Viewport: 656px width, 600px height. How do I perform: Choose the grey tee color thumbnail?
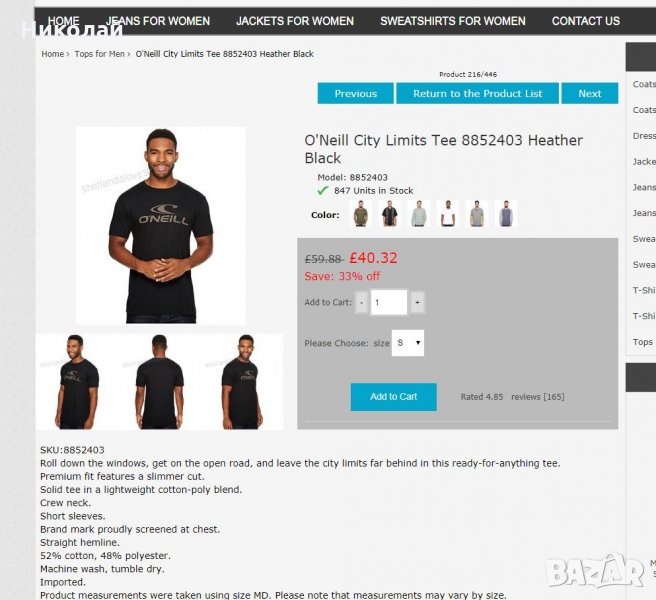[477, 213]
